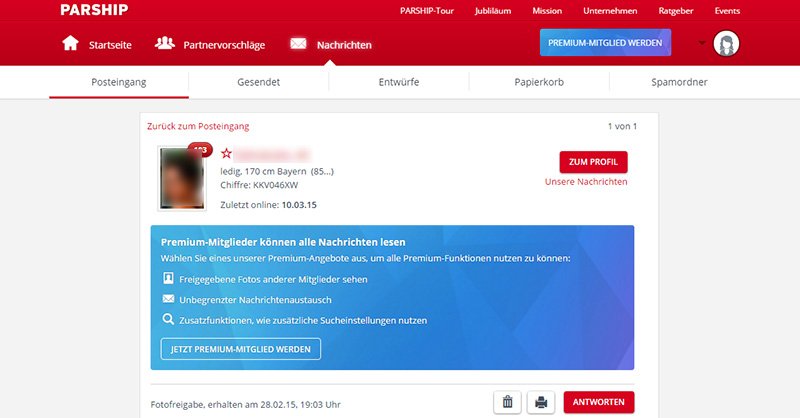
Task: Switch to the Entwürfe tab
Action: (x=399, y=82)
